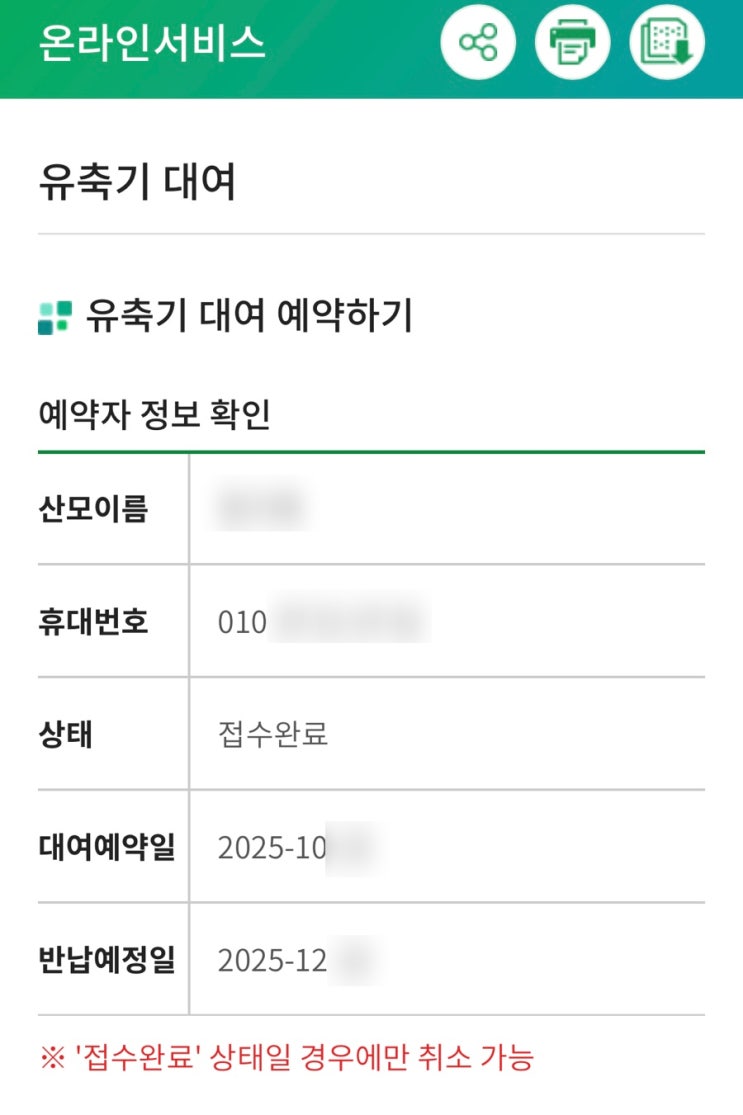This screenshot has height=1115, width=743.
Task: Click the blurred 산모이름 value
Action: tap(260, 509)
